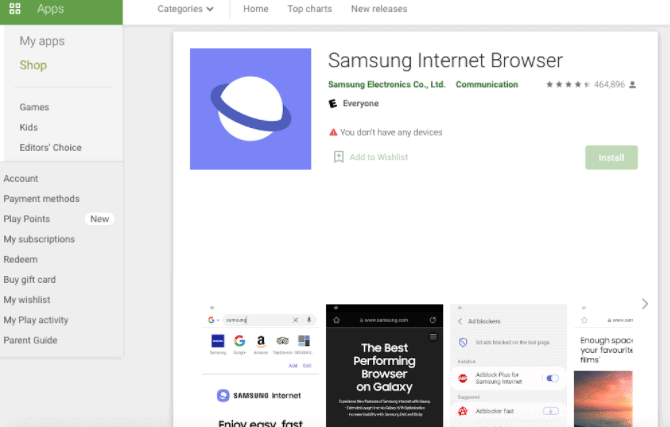
Task: Click the Add to Wishlist bookmark icon
Action: 338,157
